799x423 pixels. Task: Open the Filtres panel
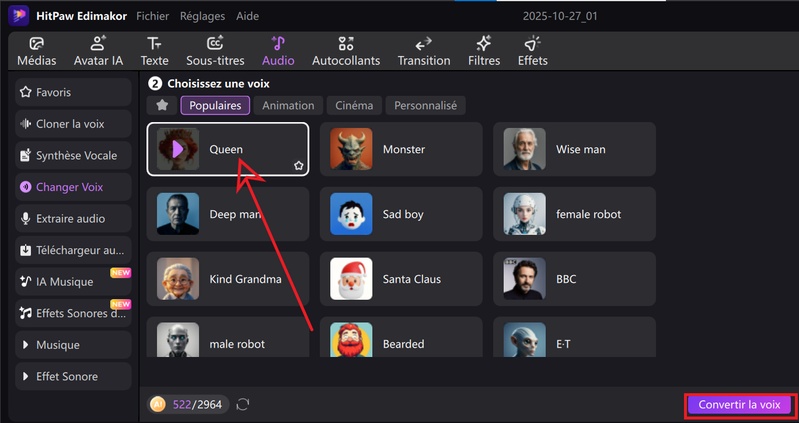click(x=484, y=51)
